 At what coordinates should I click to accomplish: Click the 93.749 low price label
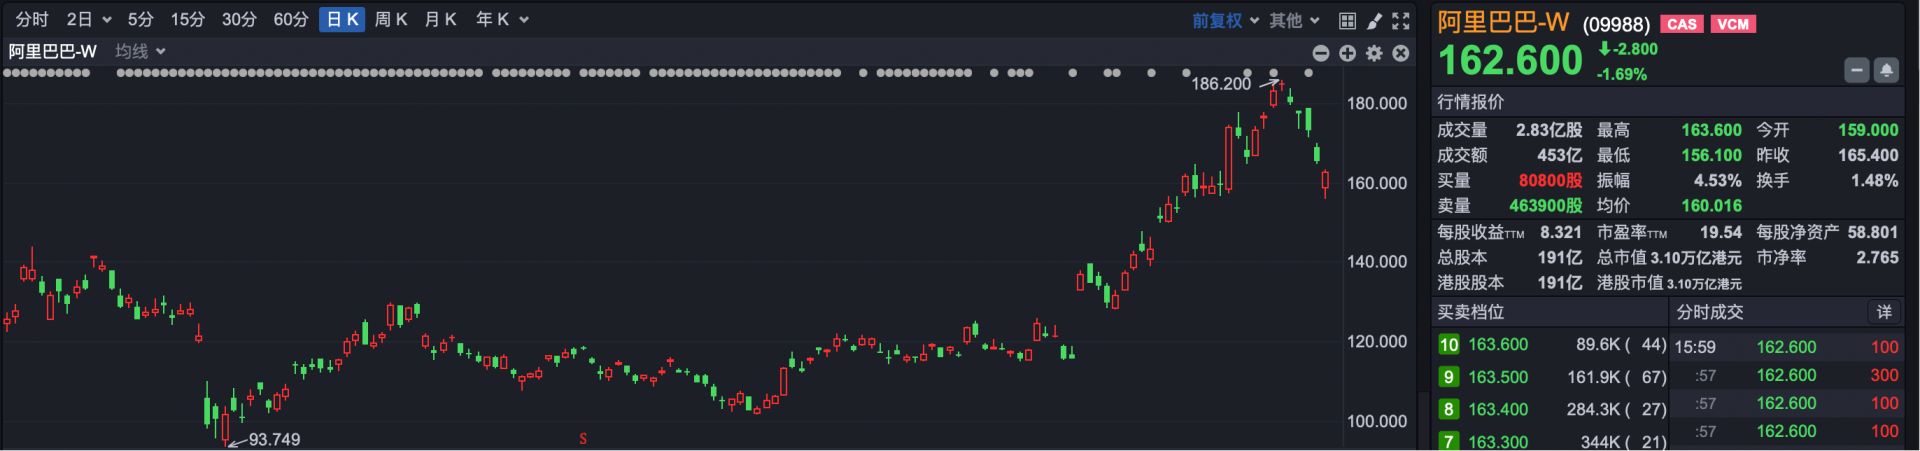[274, 439]
